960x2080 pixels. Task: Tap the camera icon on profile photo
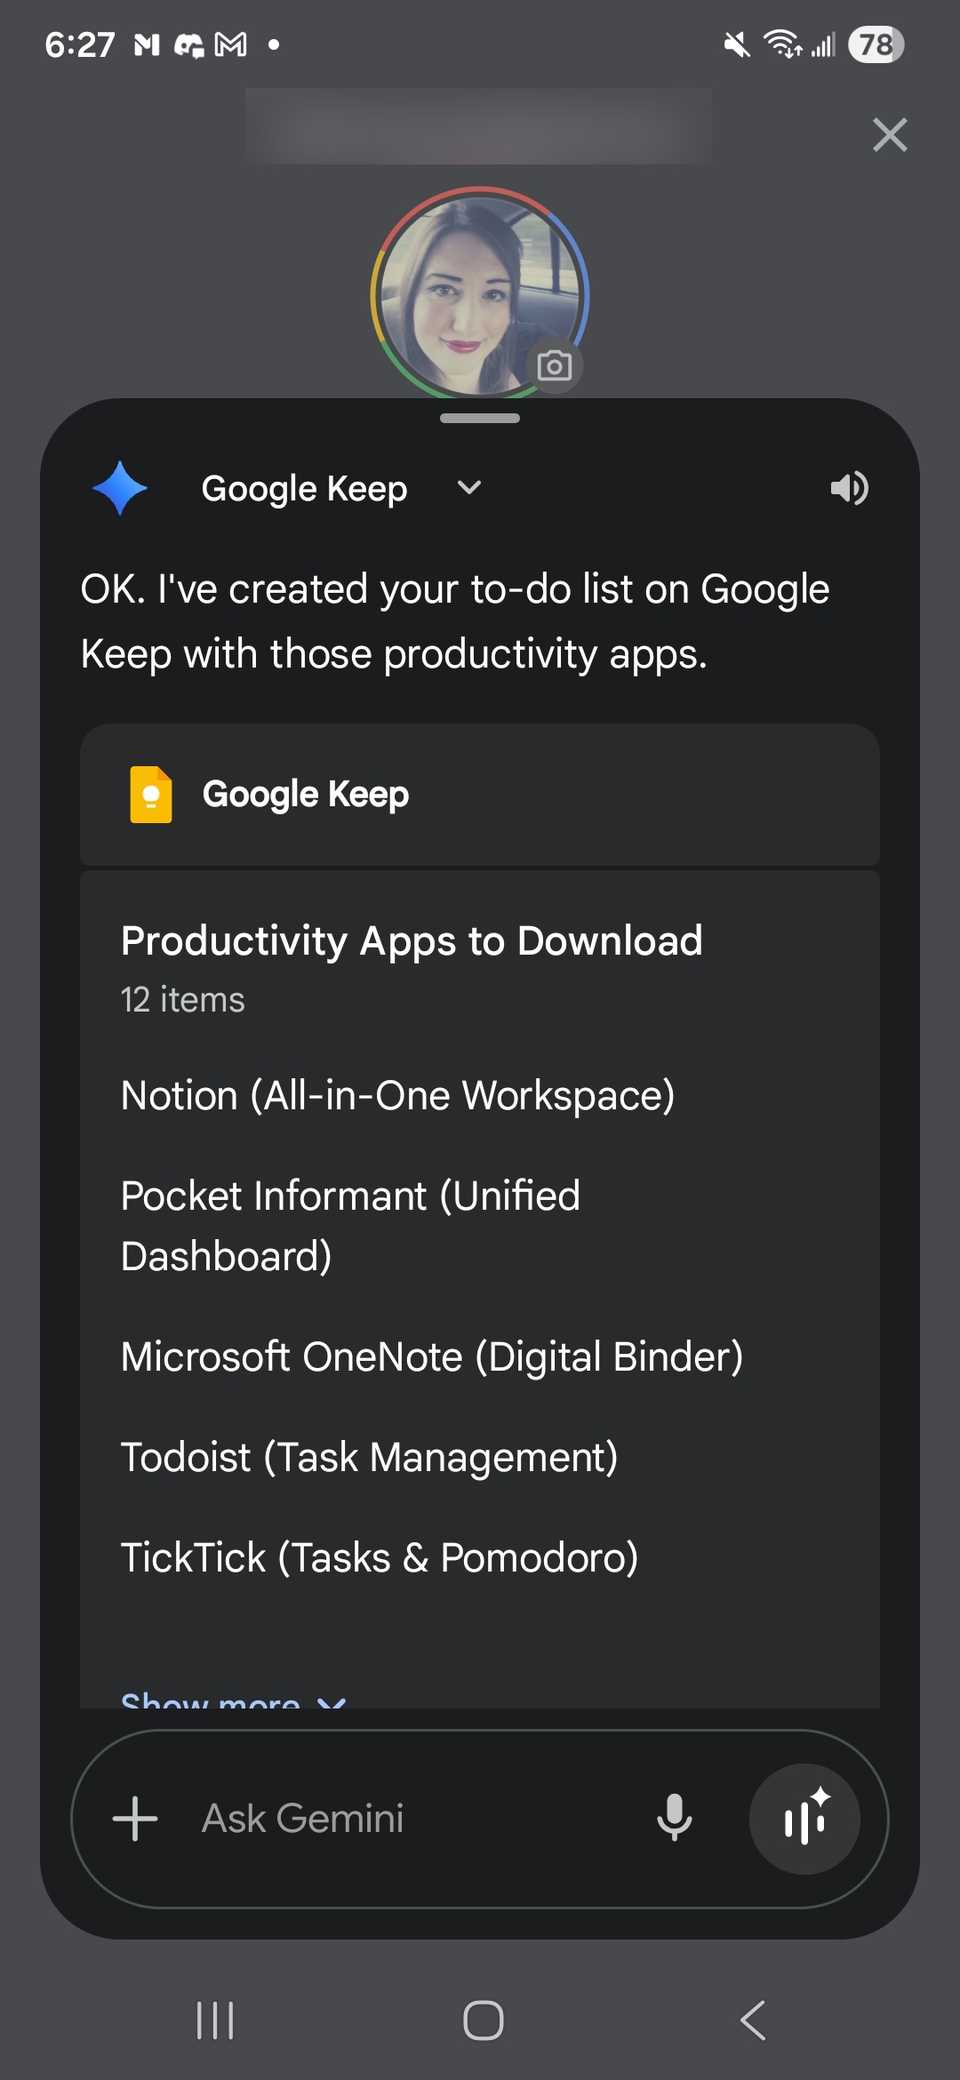pos(554,366)
